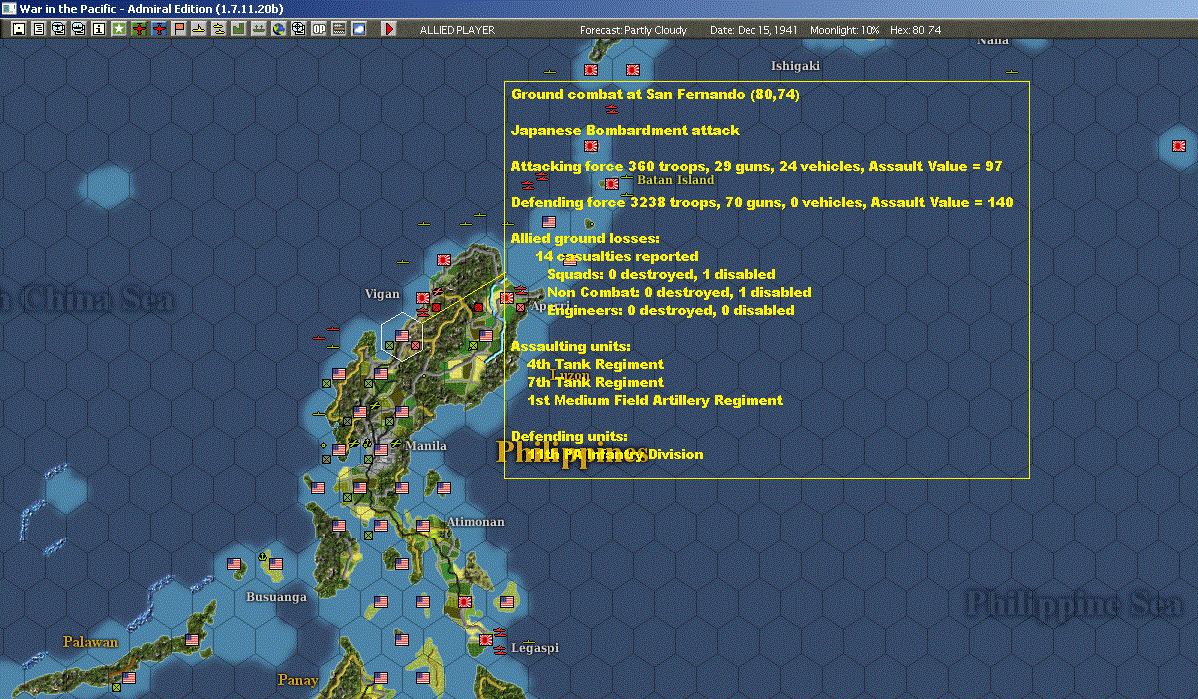Open the save game disk icon
This screenshot has width=1198, height=699.
click(x=18, y=28)
